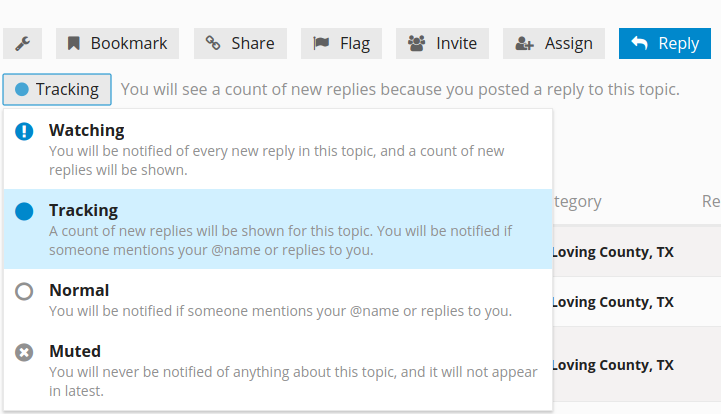This screenshot has width=721, height=414.
Task: Click the Reply arrow icon
Action: click(x=639, y=43)
